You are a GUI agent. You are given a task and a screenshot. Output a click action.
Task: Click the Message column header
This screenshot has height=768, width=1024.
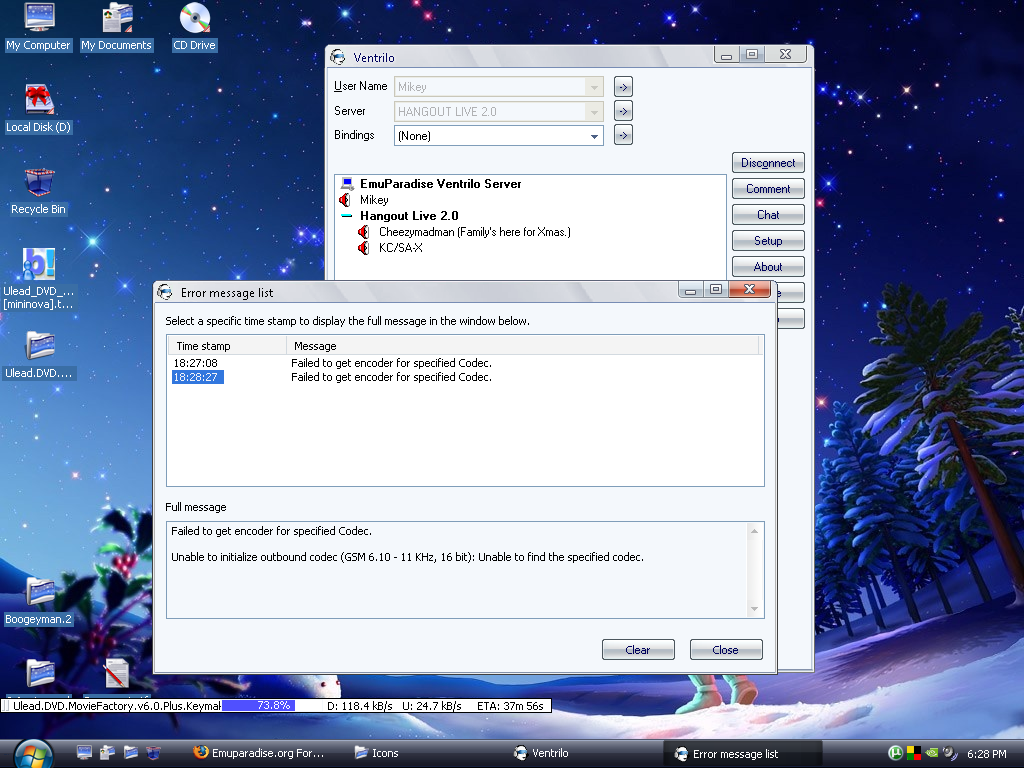tap(523, 345)
